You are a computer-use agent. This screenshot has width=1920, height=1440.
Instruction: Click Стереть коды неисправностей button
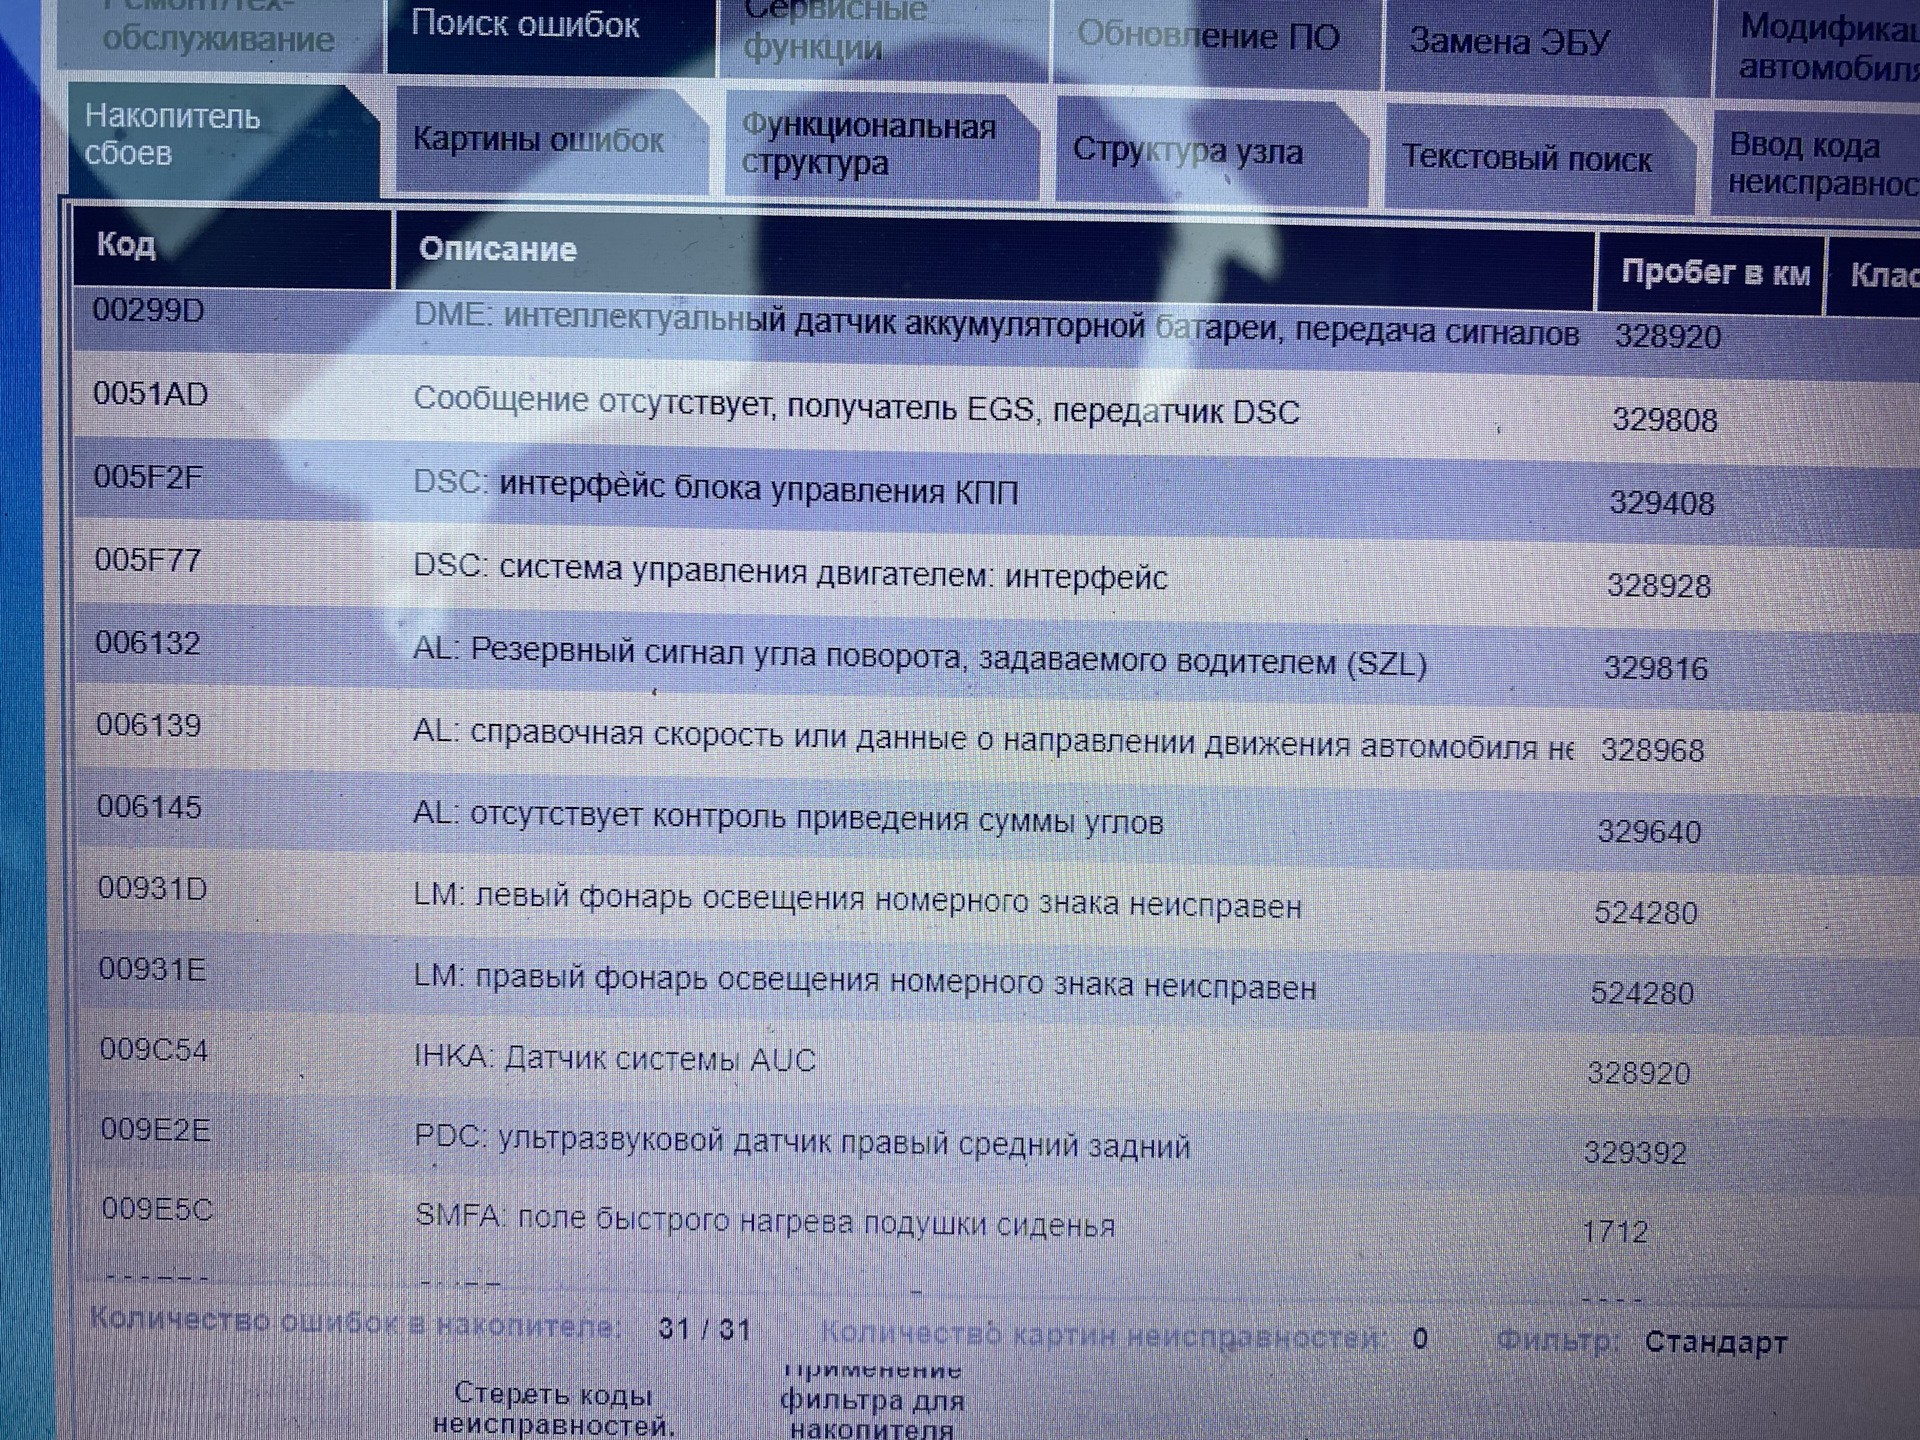pyautogui.click(x=553, y=1408)
